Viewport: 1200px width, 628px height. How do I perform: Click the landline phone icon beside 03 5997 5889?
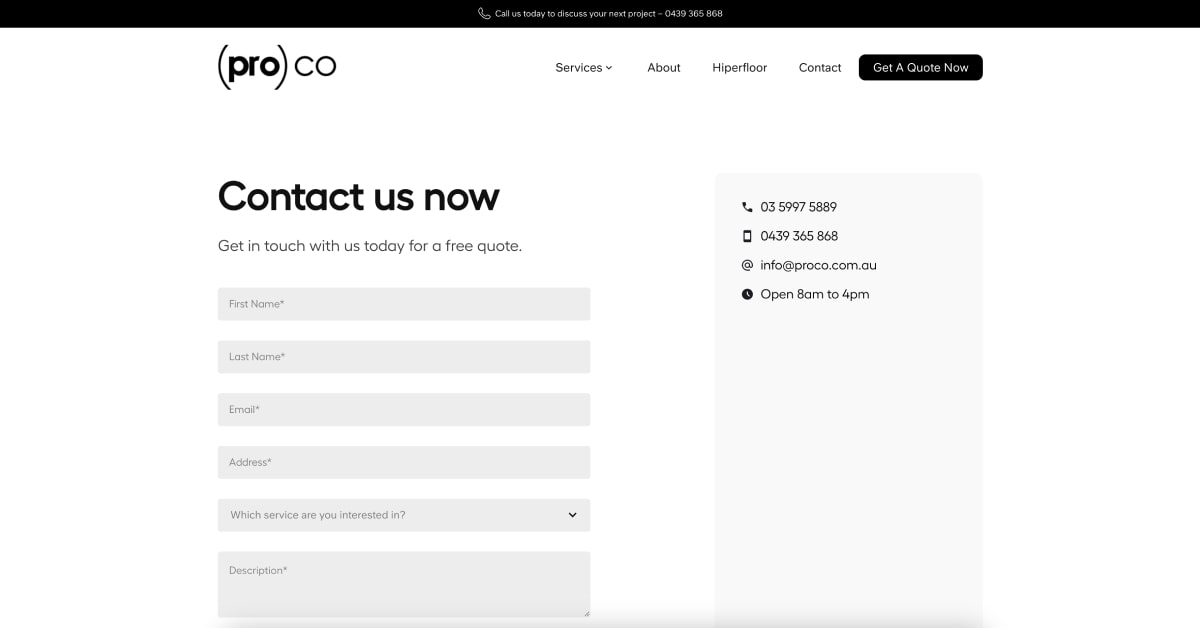[747, 207]
